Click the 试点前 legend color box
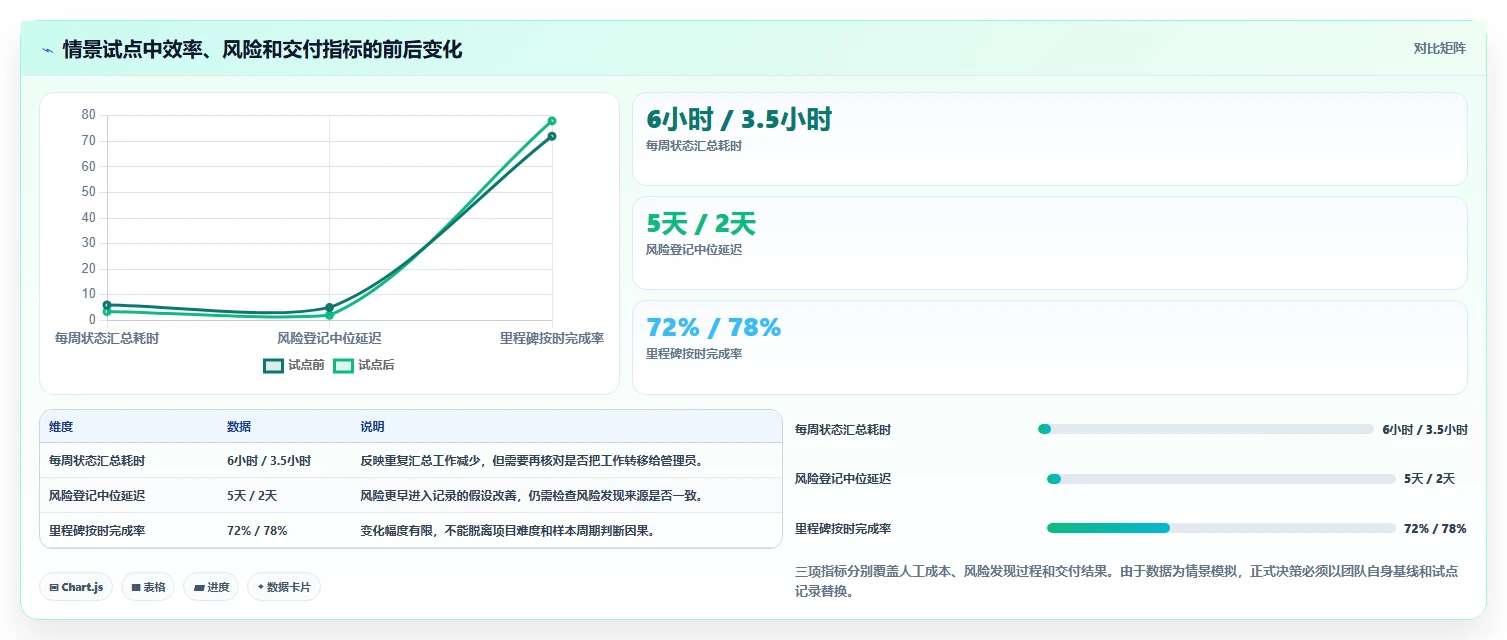Image resolution: width=1507 pixels, height=640 pixels. tap(274, 366)
